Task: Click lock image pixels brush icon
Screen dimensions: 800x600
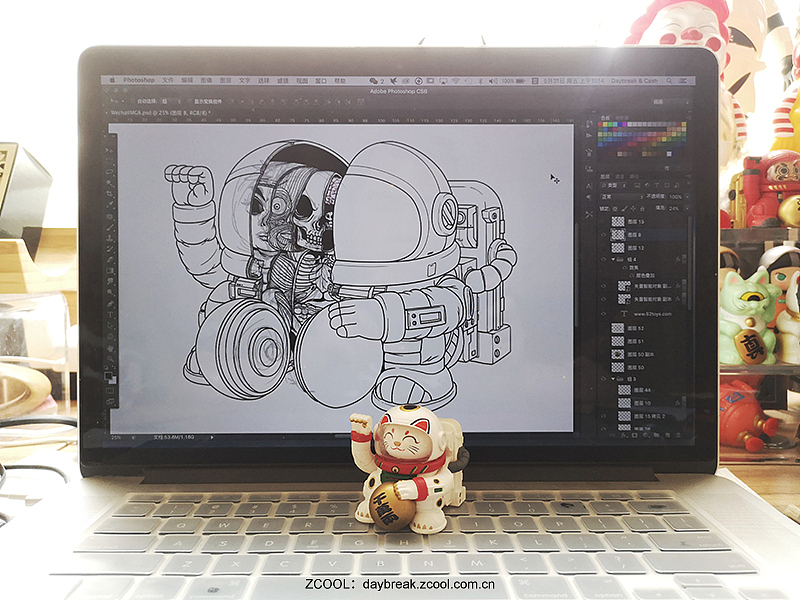Action: point(624,208)
